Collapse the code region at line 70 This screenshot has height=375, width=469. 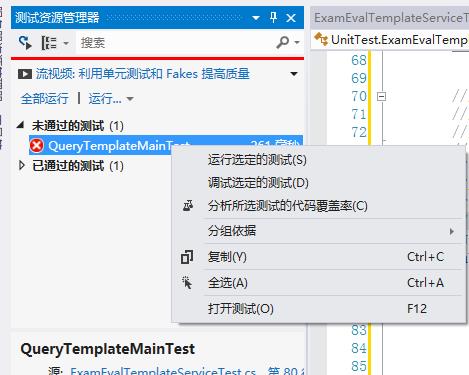point(381,97)
